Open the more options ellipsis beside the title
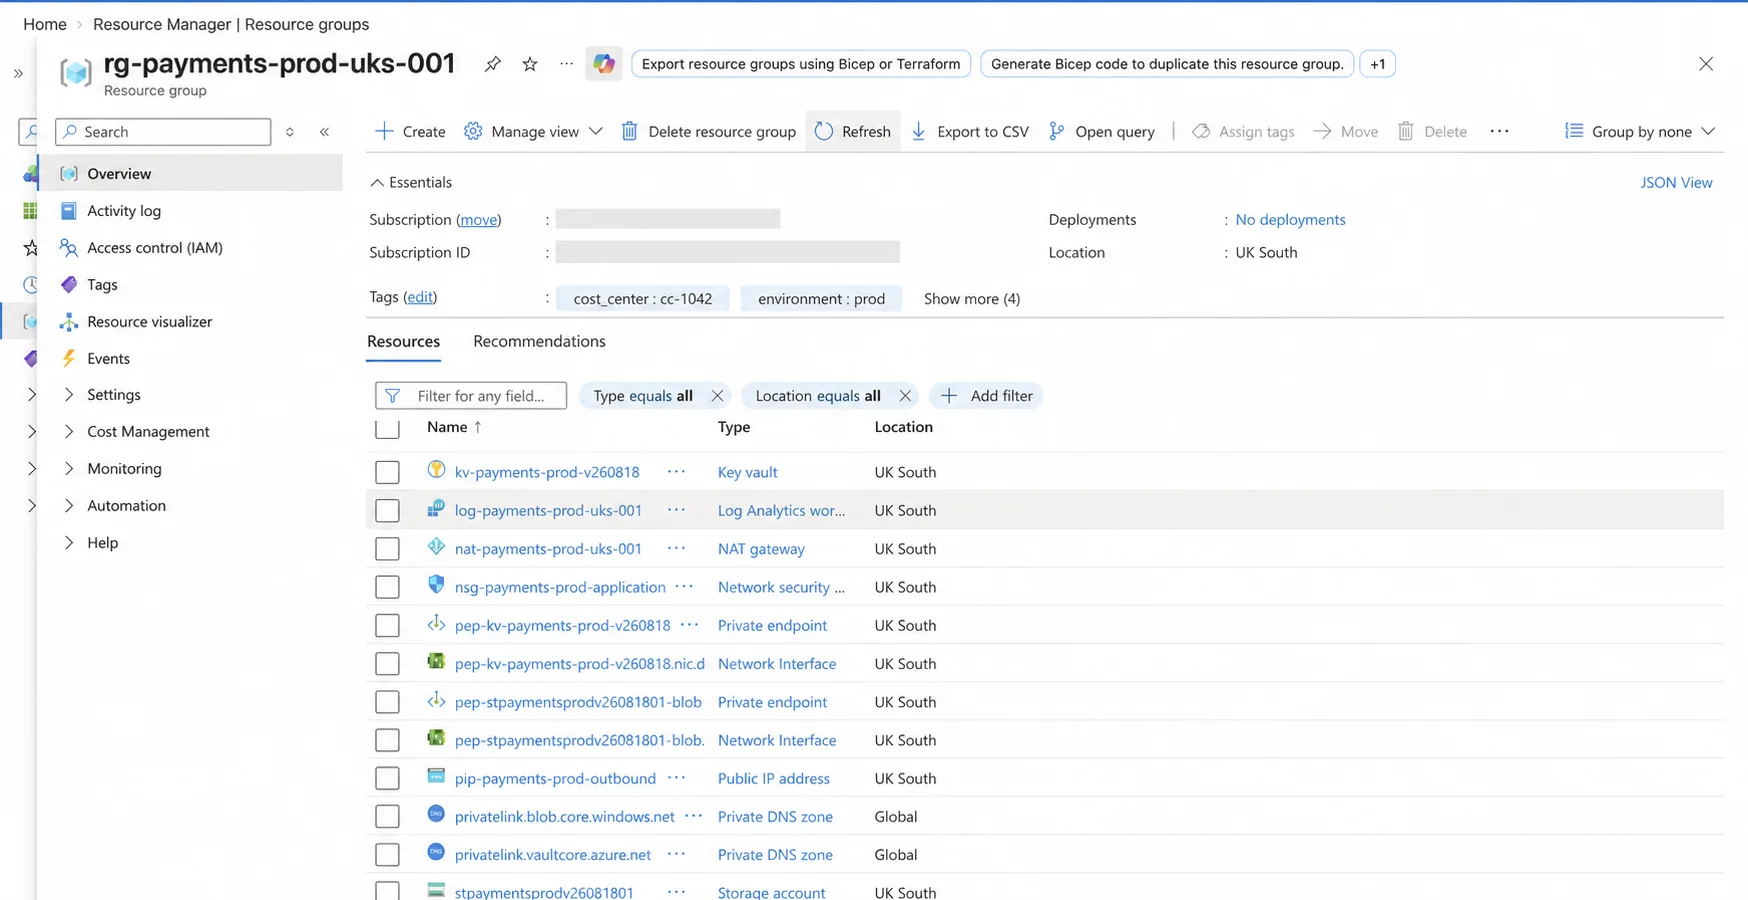Viewport: 1748px width, 900px height. tap(567, 64)
